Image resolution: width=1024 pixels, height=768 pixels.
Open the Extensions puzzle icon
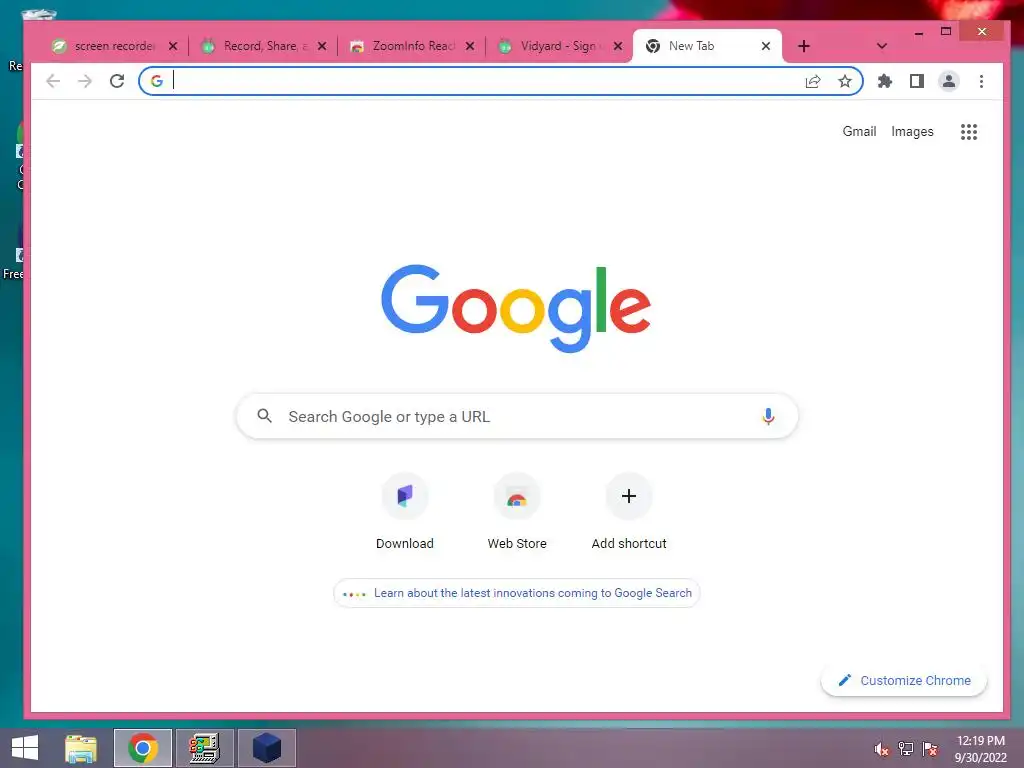(885, 81)
